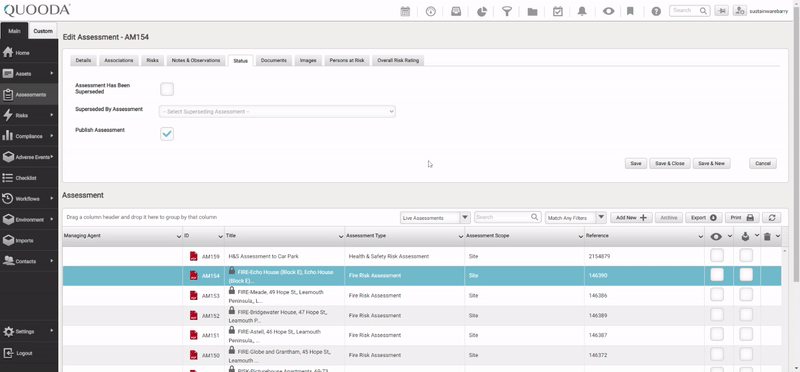Image resolution: width=800 pixels, height=372 pixels.
Task: Click the PDF icon for AM159
Action: (x=193, y=256)
